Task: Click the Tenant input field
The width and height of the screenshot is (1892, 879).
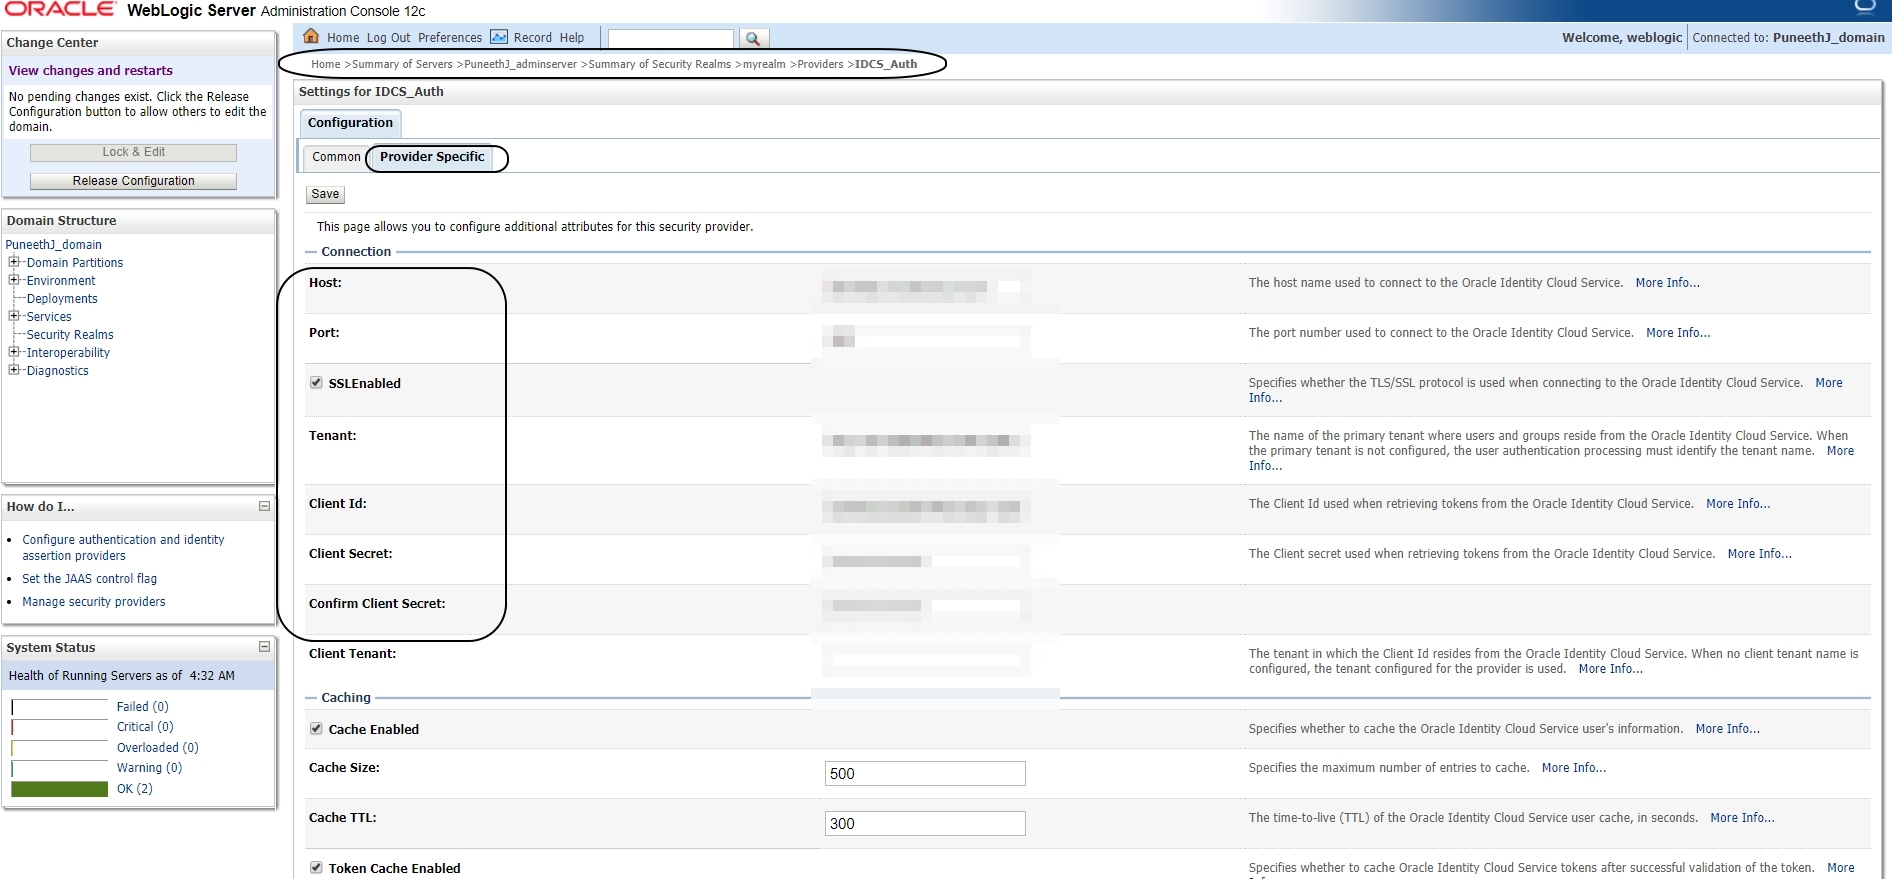Action: click(925, 440)
